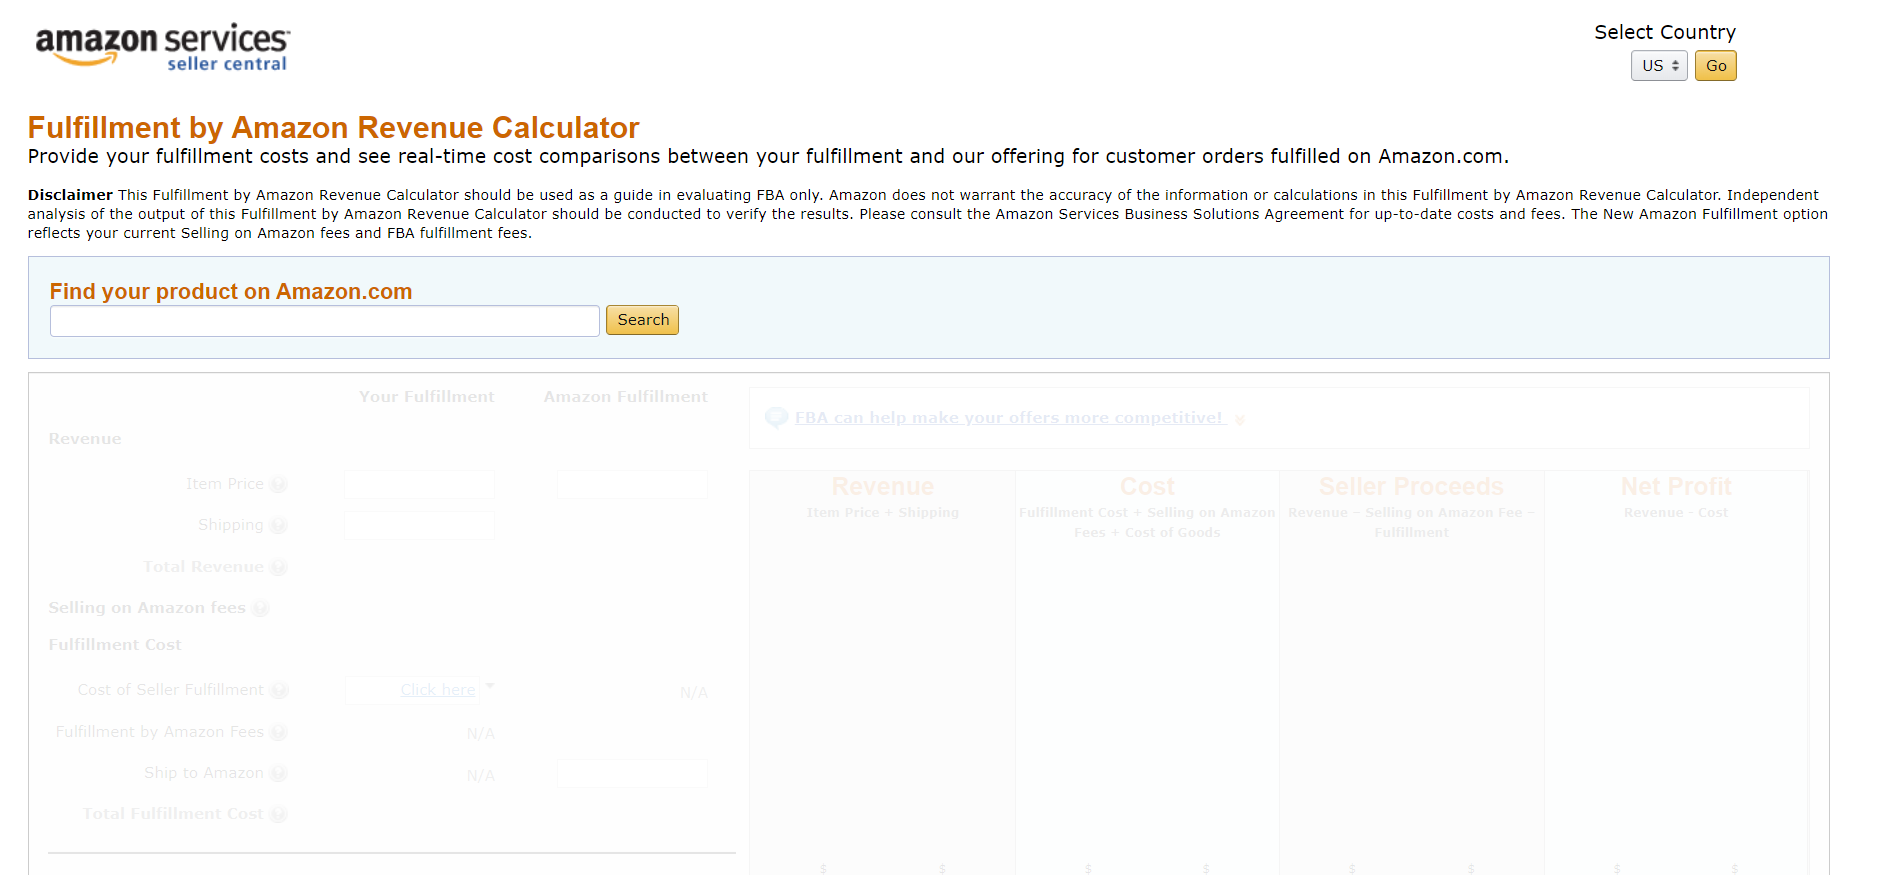Click the Search button
Screen dimensions: 1881x875
(x=643, y=320)
